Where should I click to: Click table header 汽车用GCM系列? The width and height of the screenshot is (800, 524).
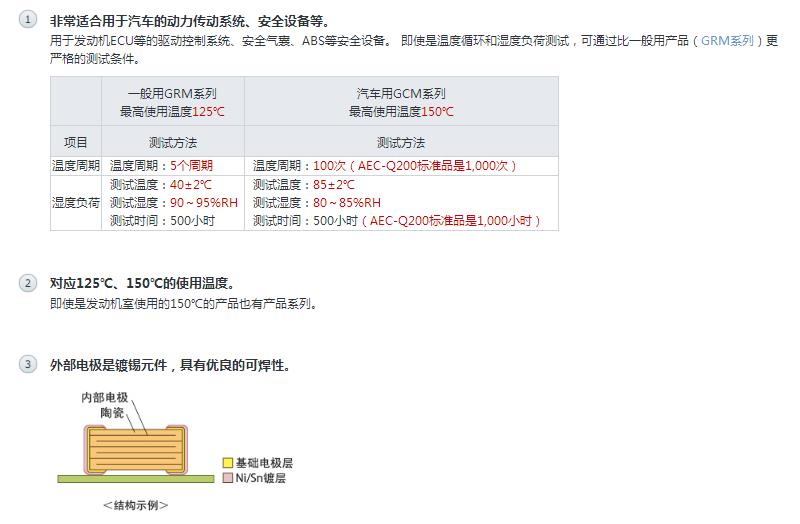(x=401, y=93)
